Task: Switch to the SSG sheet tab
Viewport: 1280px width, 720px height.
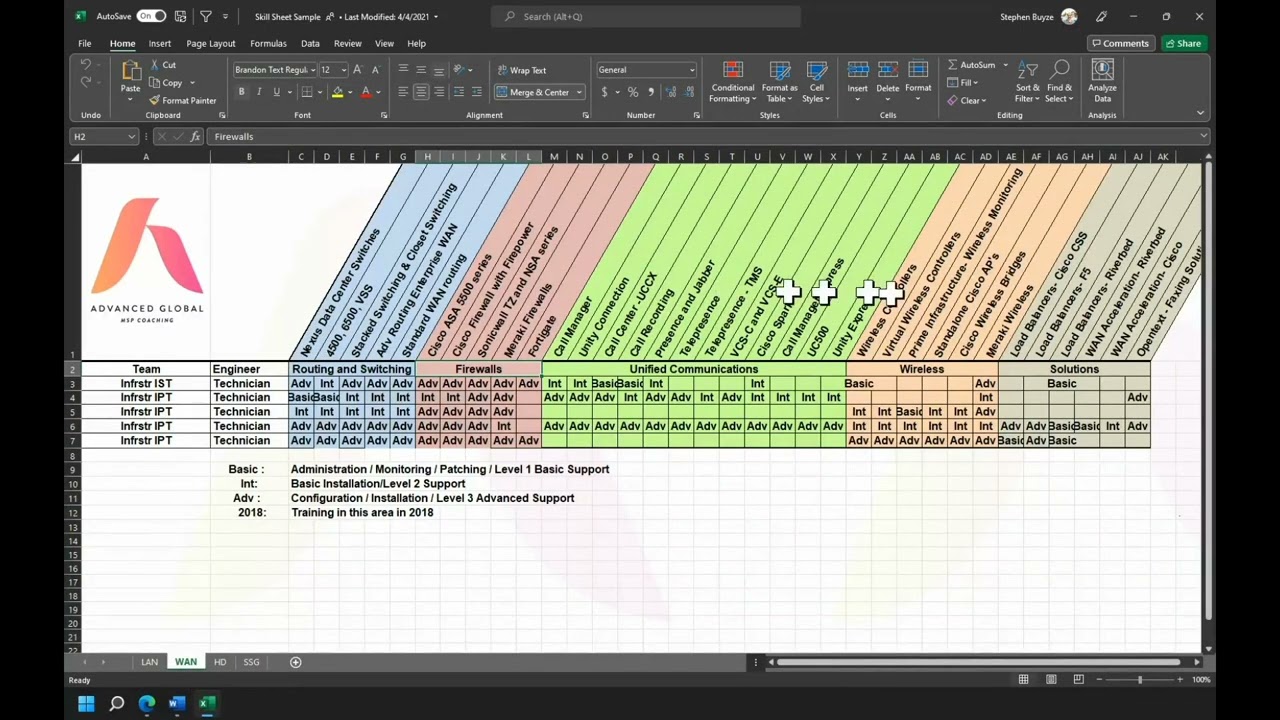Action: point(251,662)
